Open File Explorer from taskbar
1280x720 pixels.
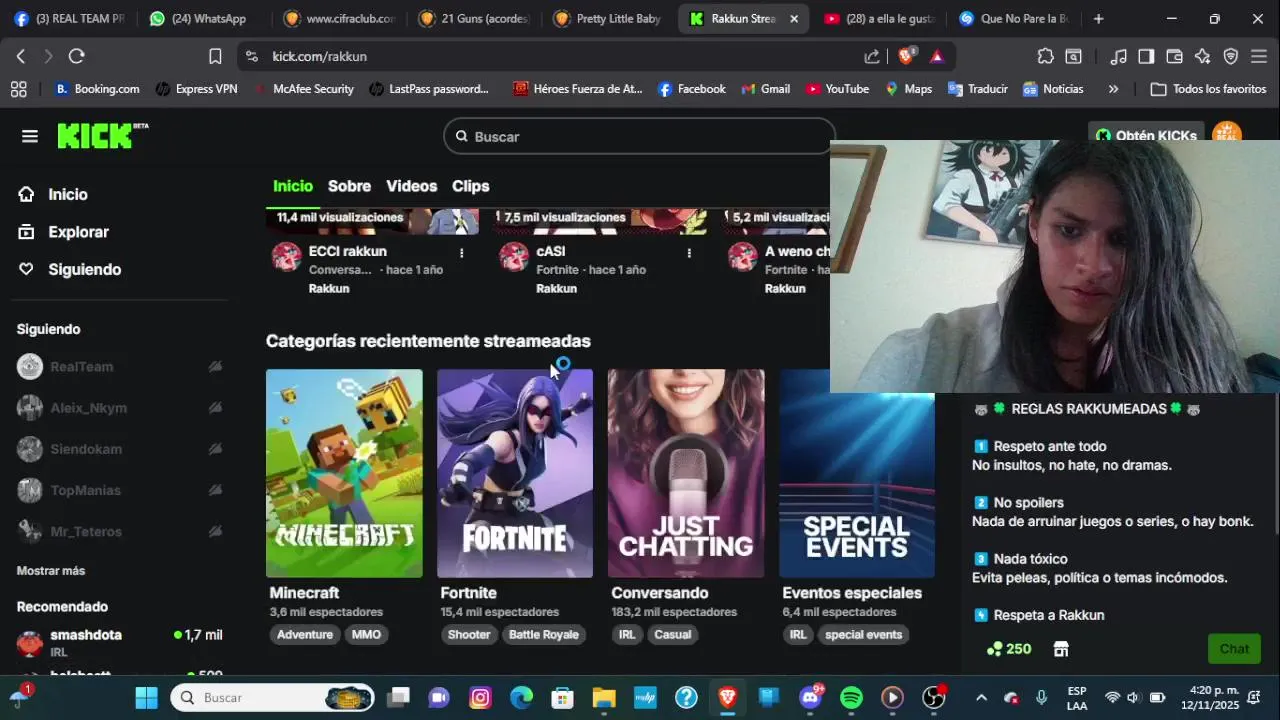(604, 698)
